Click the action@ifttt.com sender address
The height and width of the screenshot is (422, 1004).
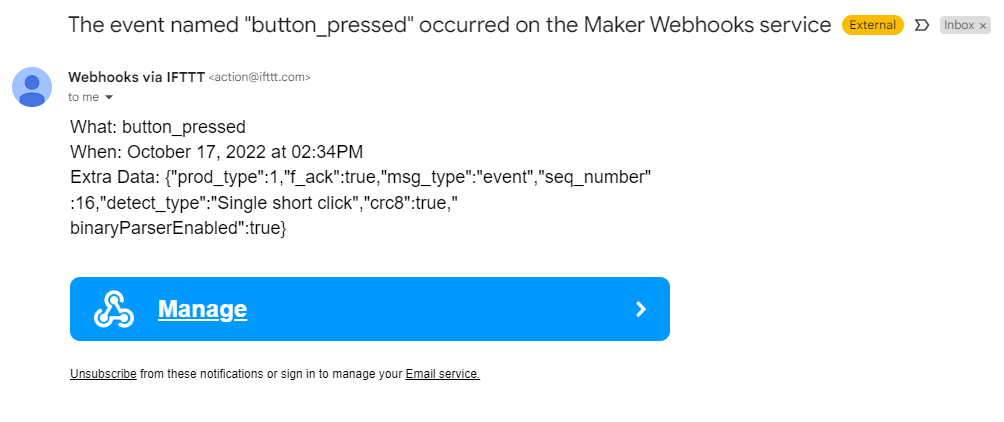pos(259,77)
